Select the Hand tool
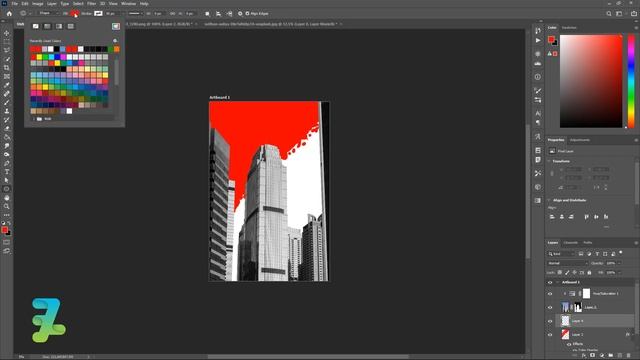Viewport: 640px width, 360px height. 7,198
